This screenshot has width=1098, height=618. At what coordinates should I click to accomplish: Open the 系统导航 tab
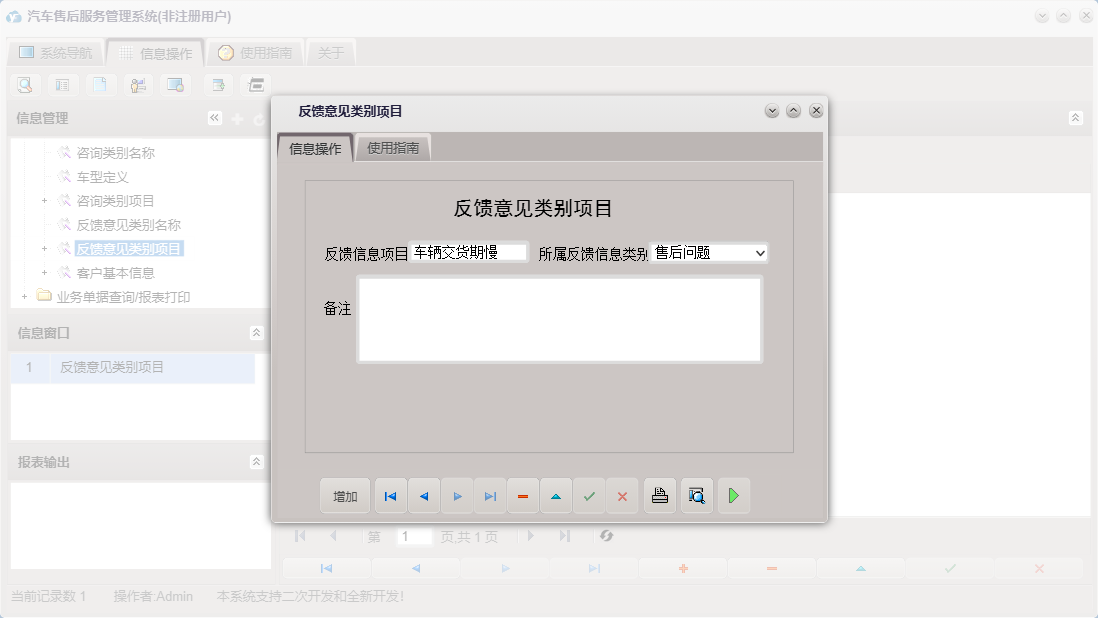click(x=55, y=52)
